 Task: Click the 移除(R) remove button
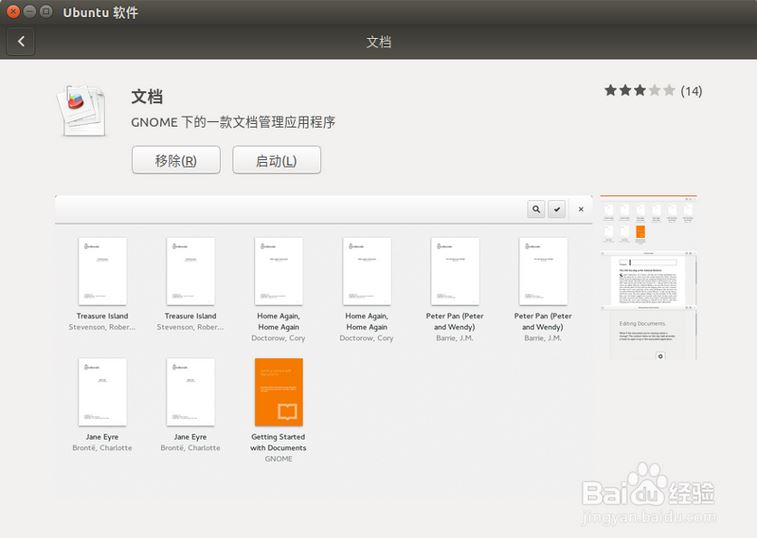176,160
